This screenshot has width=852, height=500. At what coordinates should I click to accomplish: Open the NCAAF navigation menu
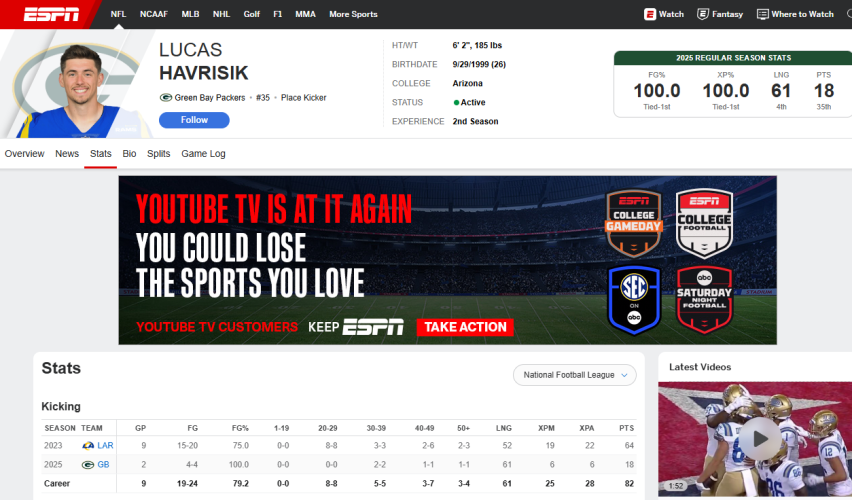click(153, 14)
